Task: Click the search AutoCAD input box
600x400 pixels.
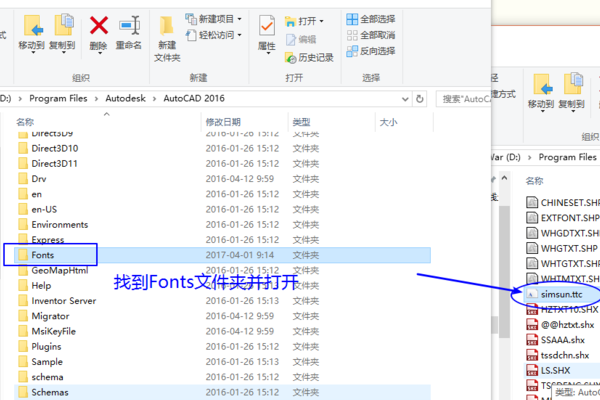Action: click(x=464, y=99)
